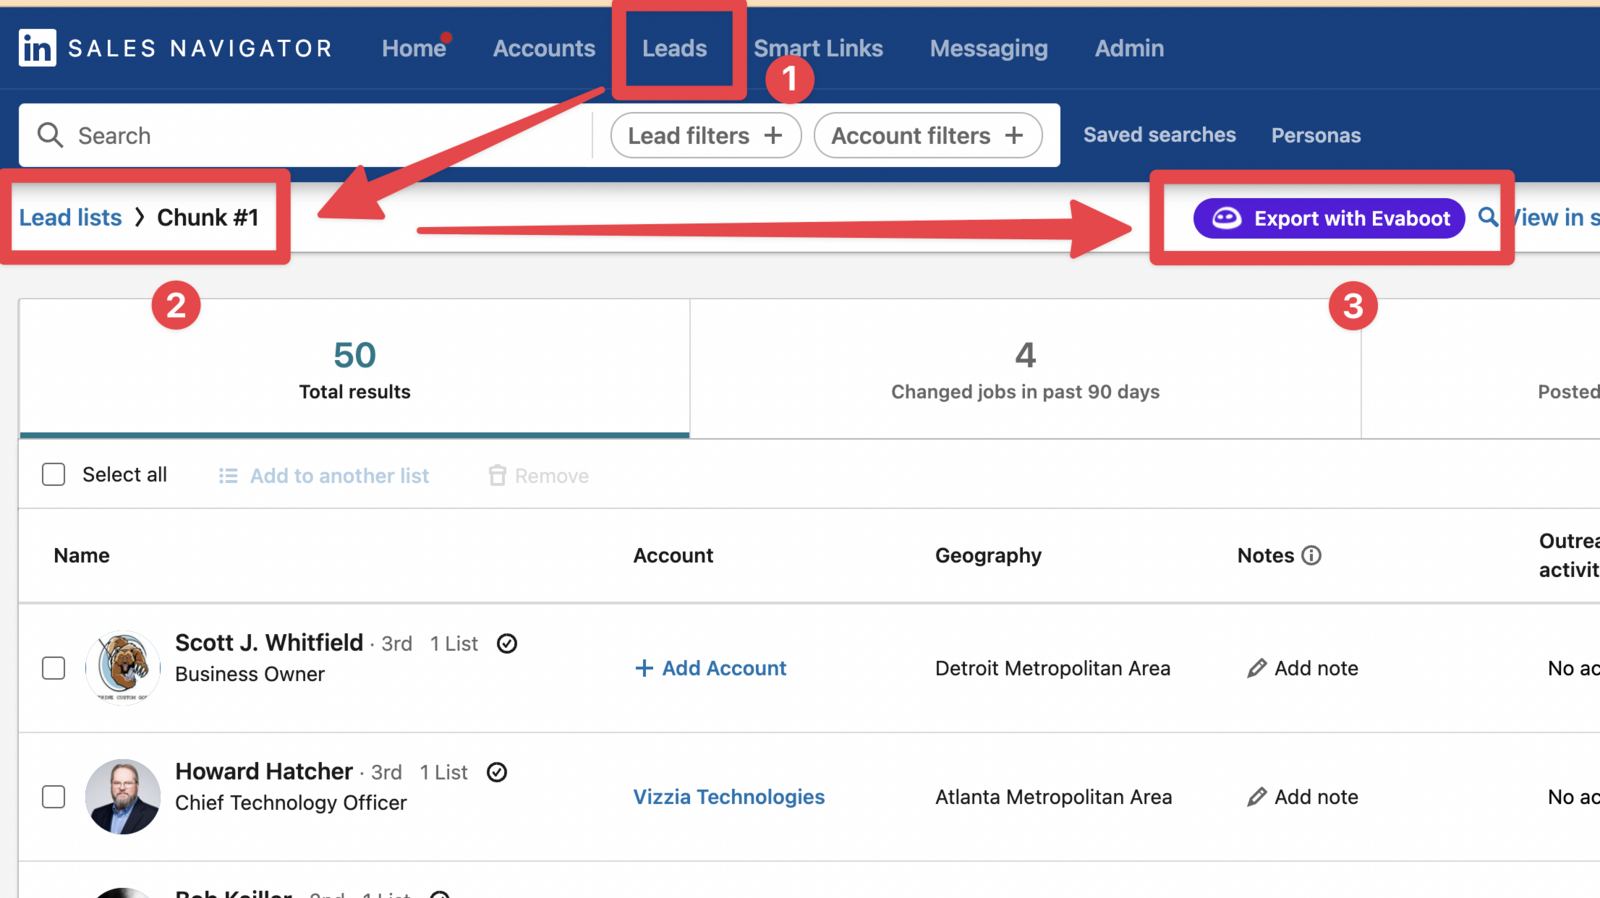
Task: Click the Remove trash icon
Action: pyautogui.click(x=497, y=476)
